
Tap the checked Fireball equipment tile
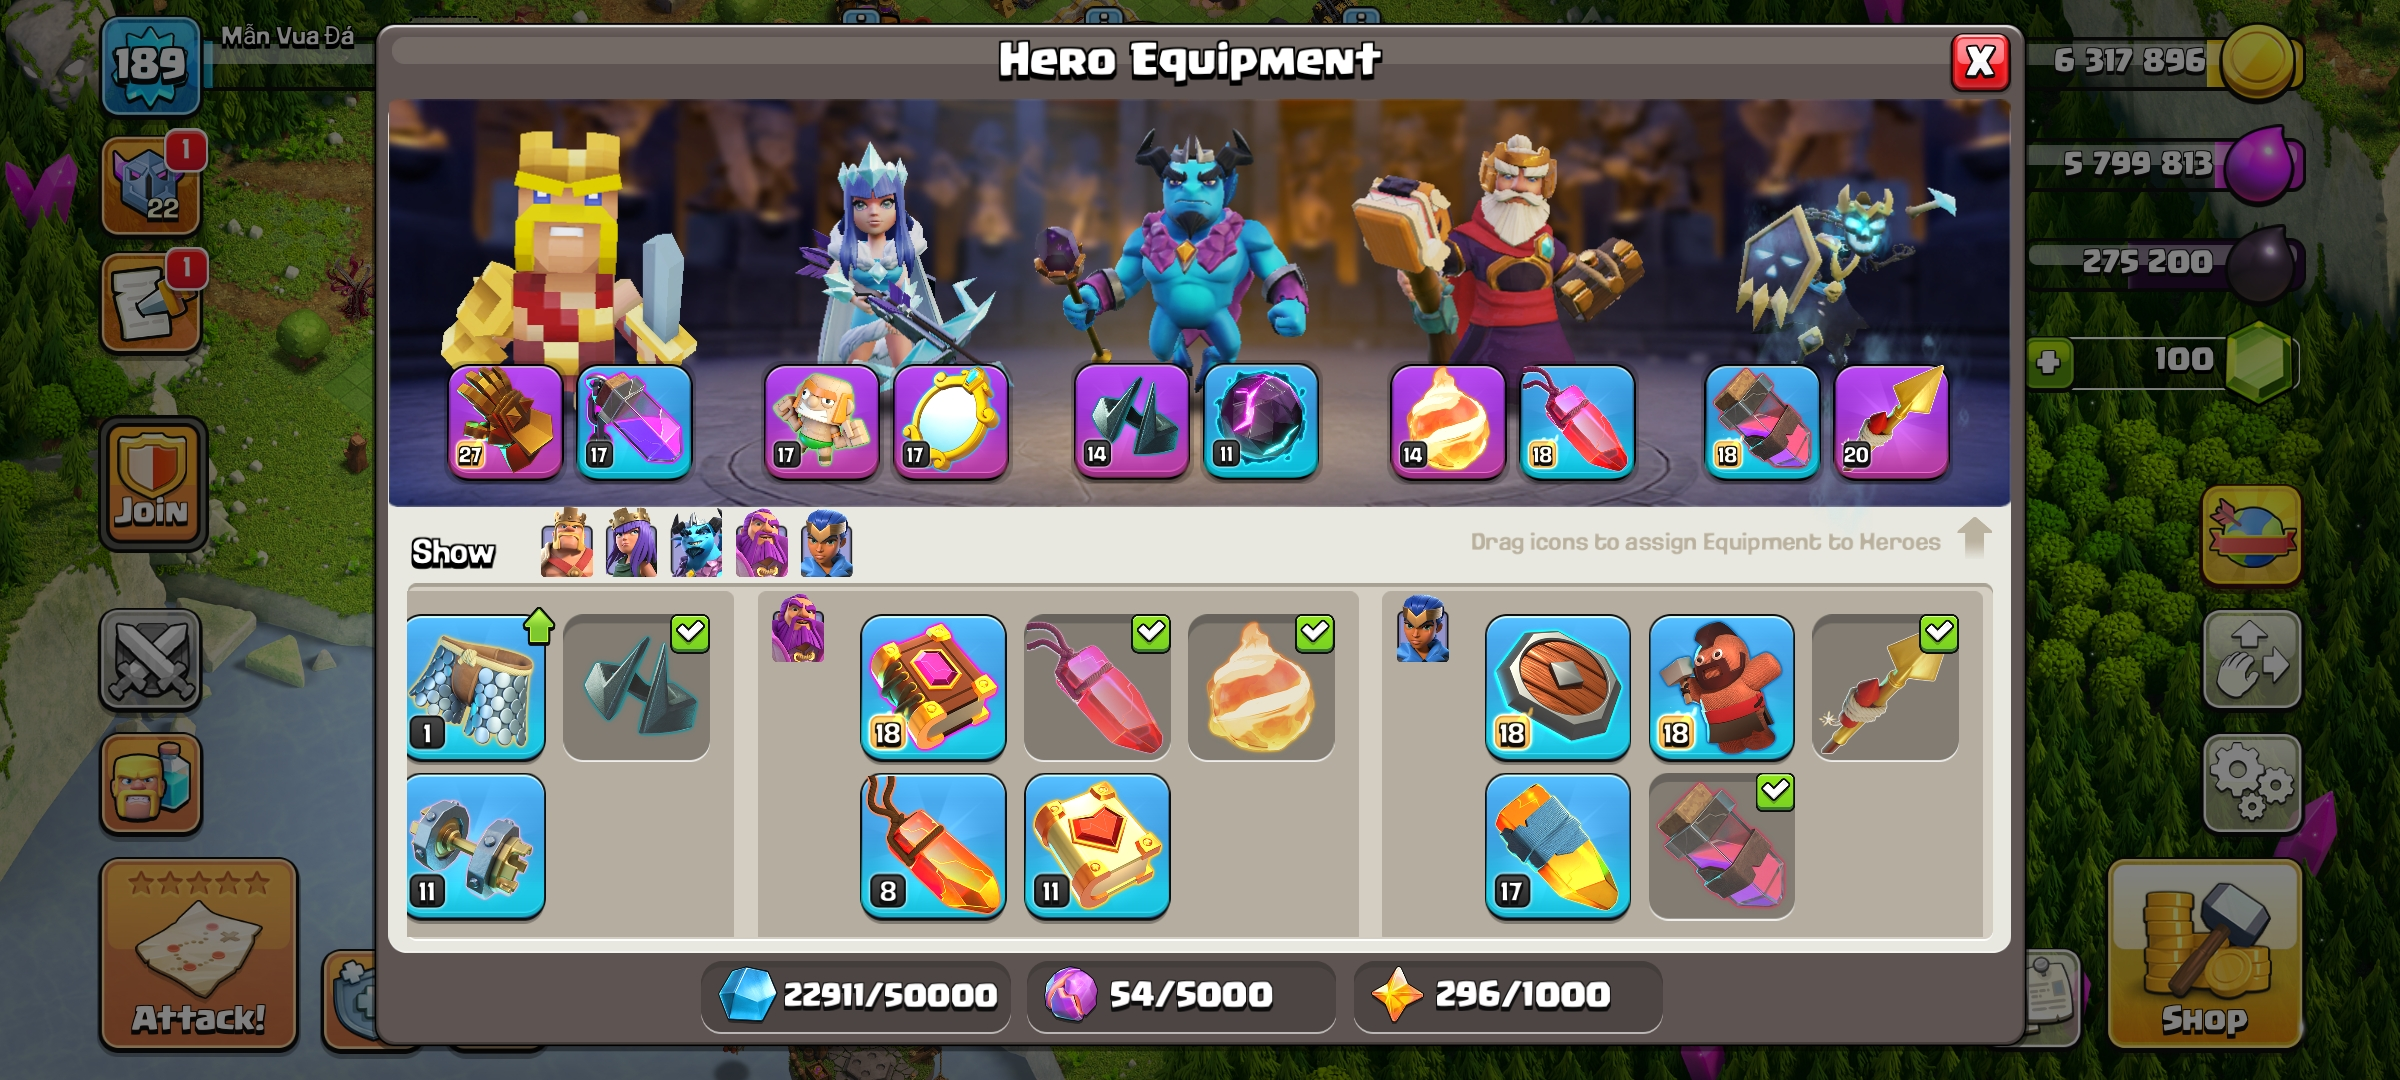1261,687
